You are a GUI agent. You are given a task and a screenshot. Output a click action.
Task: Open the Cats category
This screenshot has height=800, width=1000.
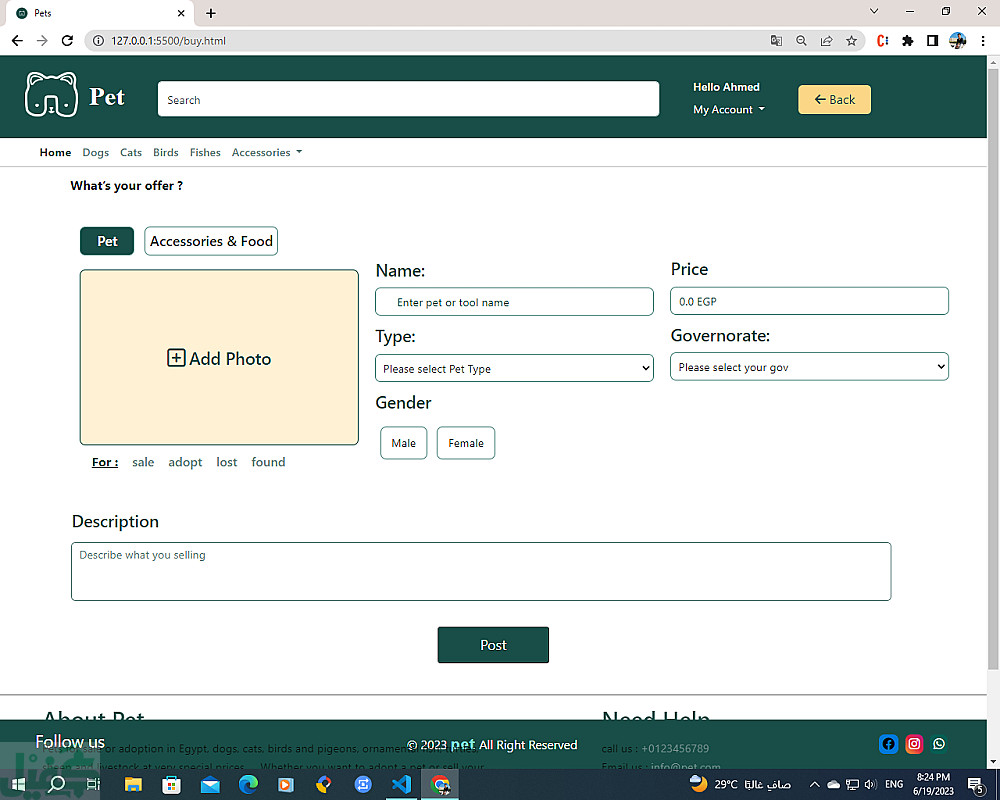click(x=131, y=152)
